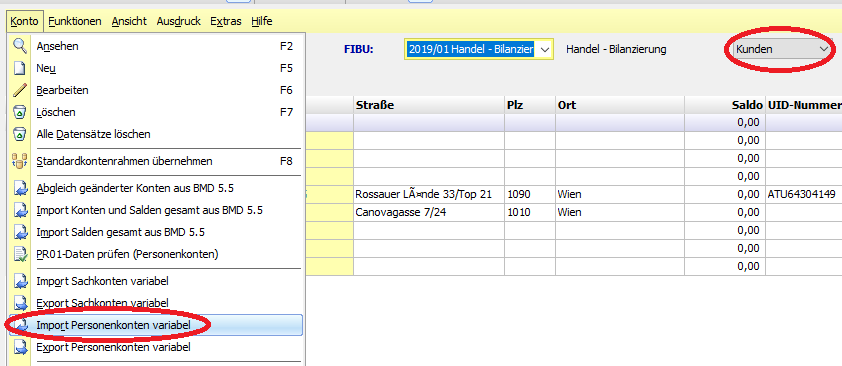Click the trash icon for Alle Datensätze löschen

coord(20,134)
